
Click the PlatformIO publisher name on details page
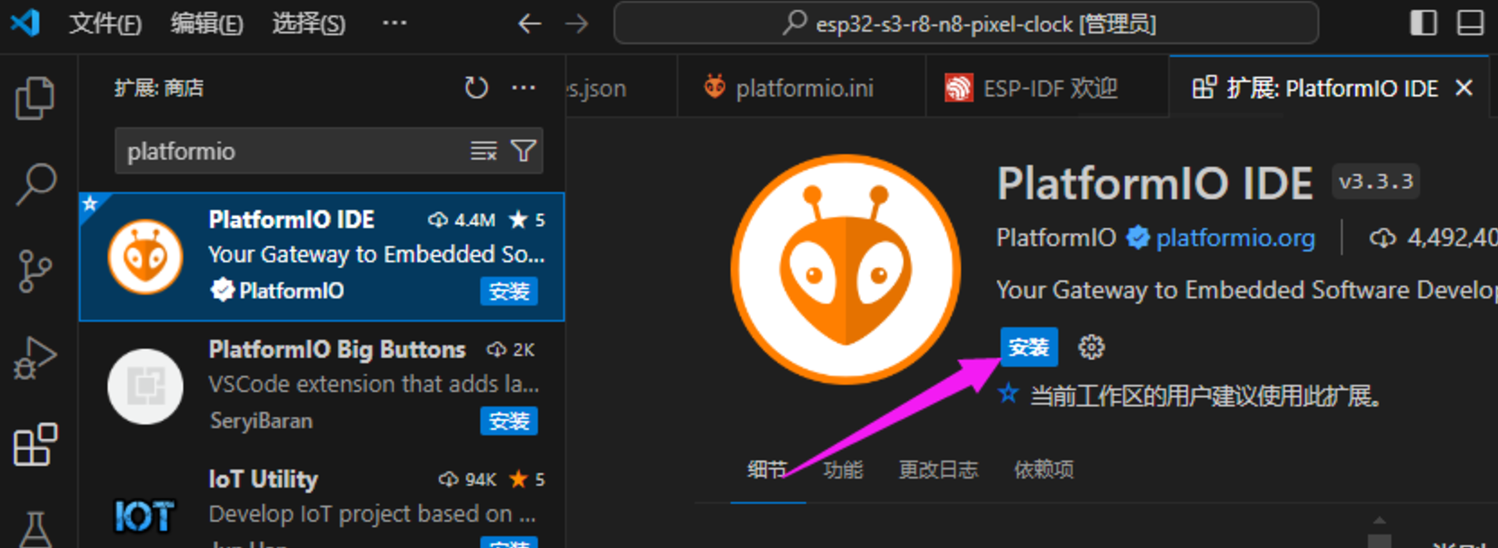1056,238
